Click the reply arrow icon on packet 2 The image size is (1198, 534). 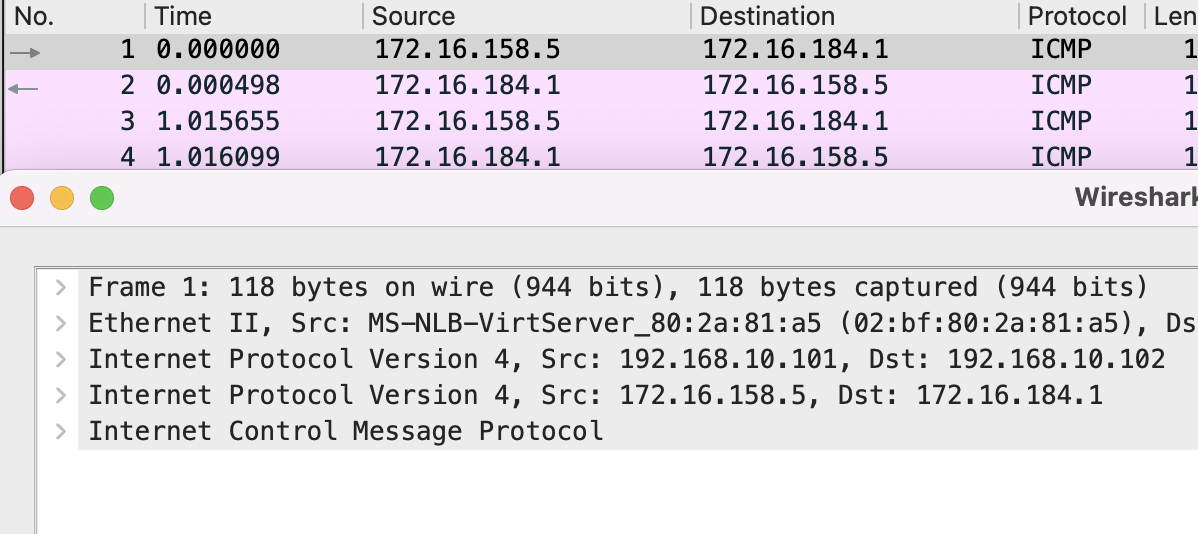pos(23,88)
